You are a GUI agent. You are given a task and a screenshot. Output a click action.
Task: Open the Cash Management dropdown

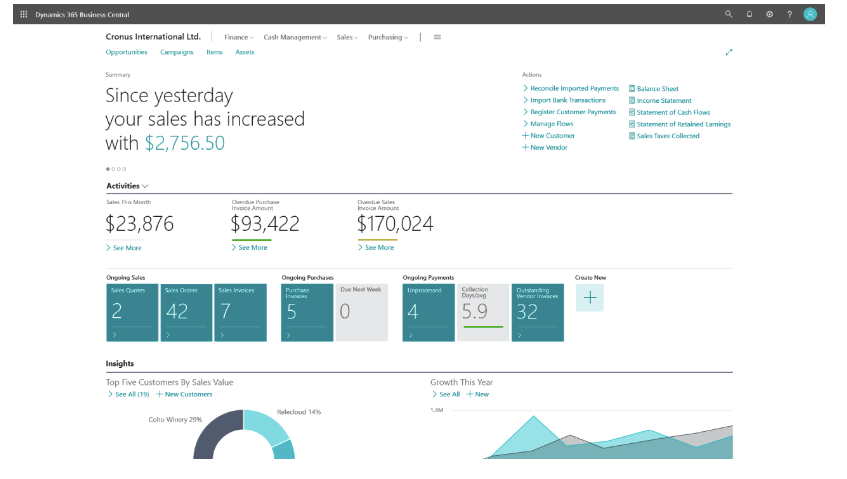point(295,37)
